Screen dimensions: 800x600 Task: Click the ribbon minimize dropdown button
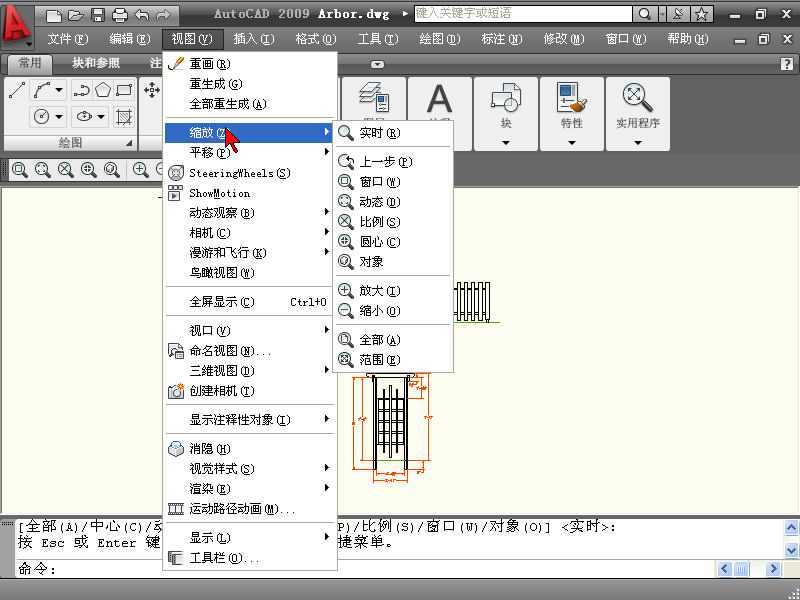point(378,64)
